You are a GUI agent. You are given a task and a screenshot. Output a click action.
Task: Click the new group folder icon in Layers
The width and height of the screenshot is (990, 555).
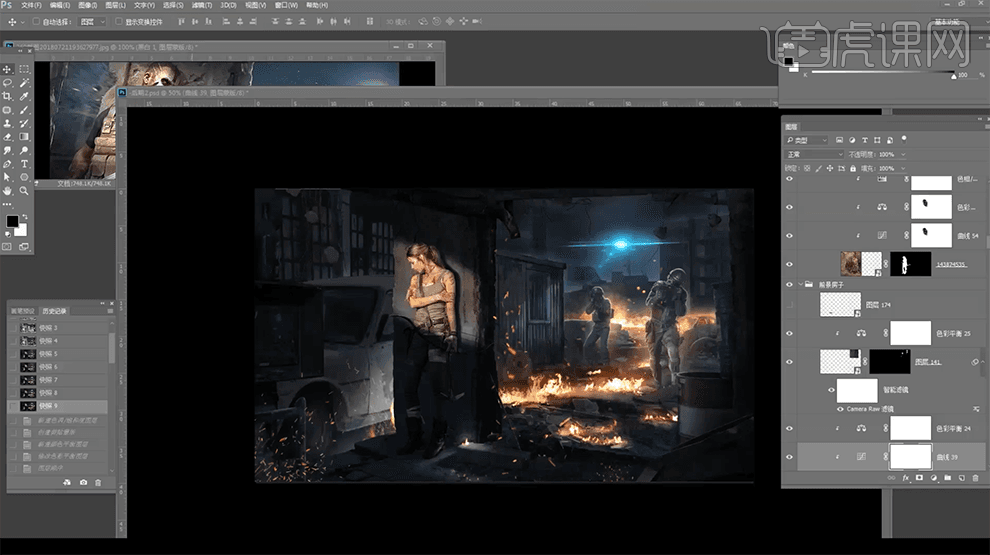coord(948,478)
